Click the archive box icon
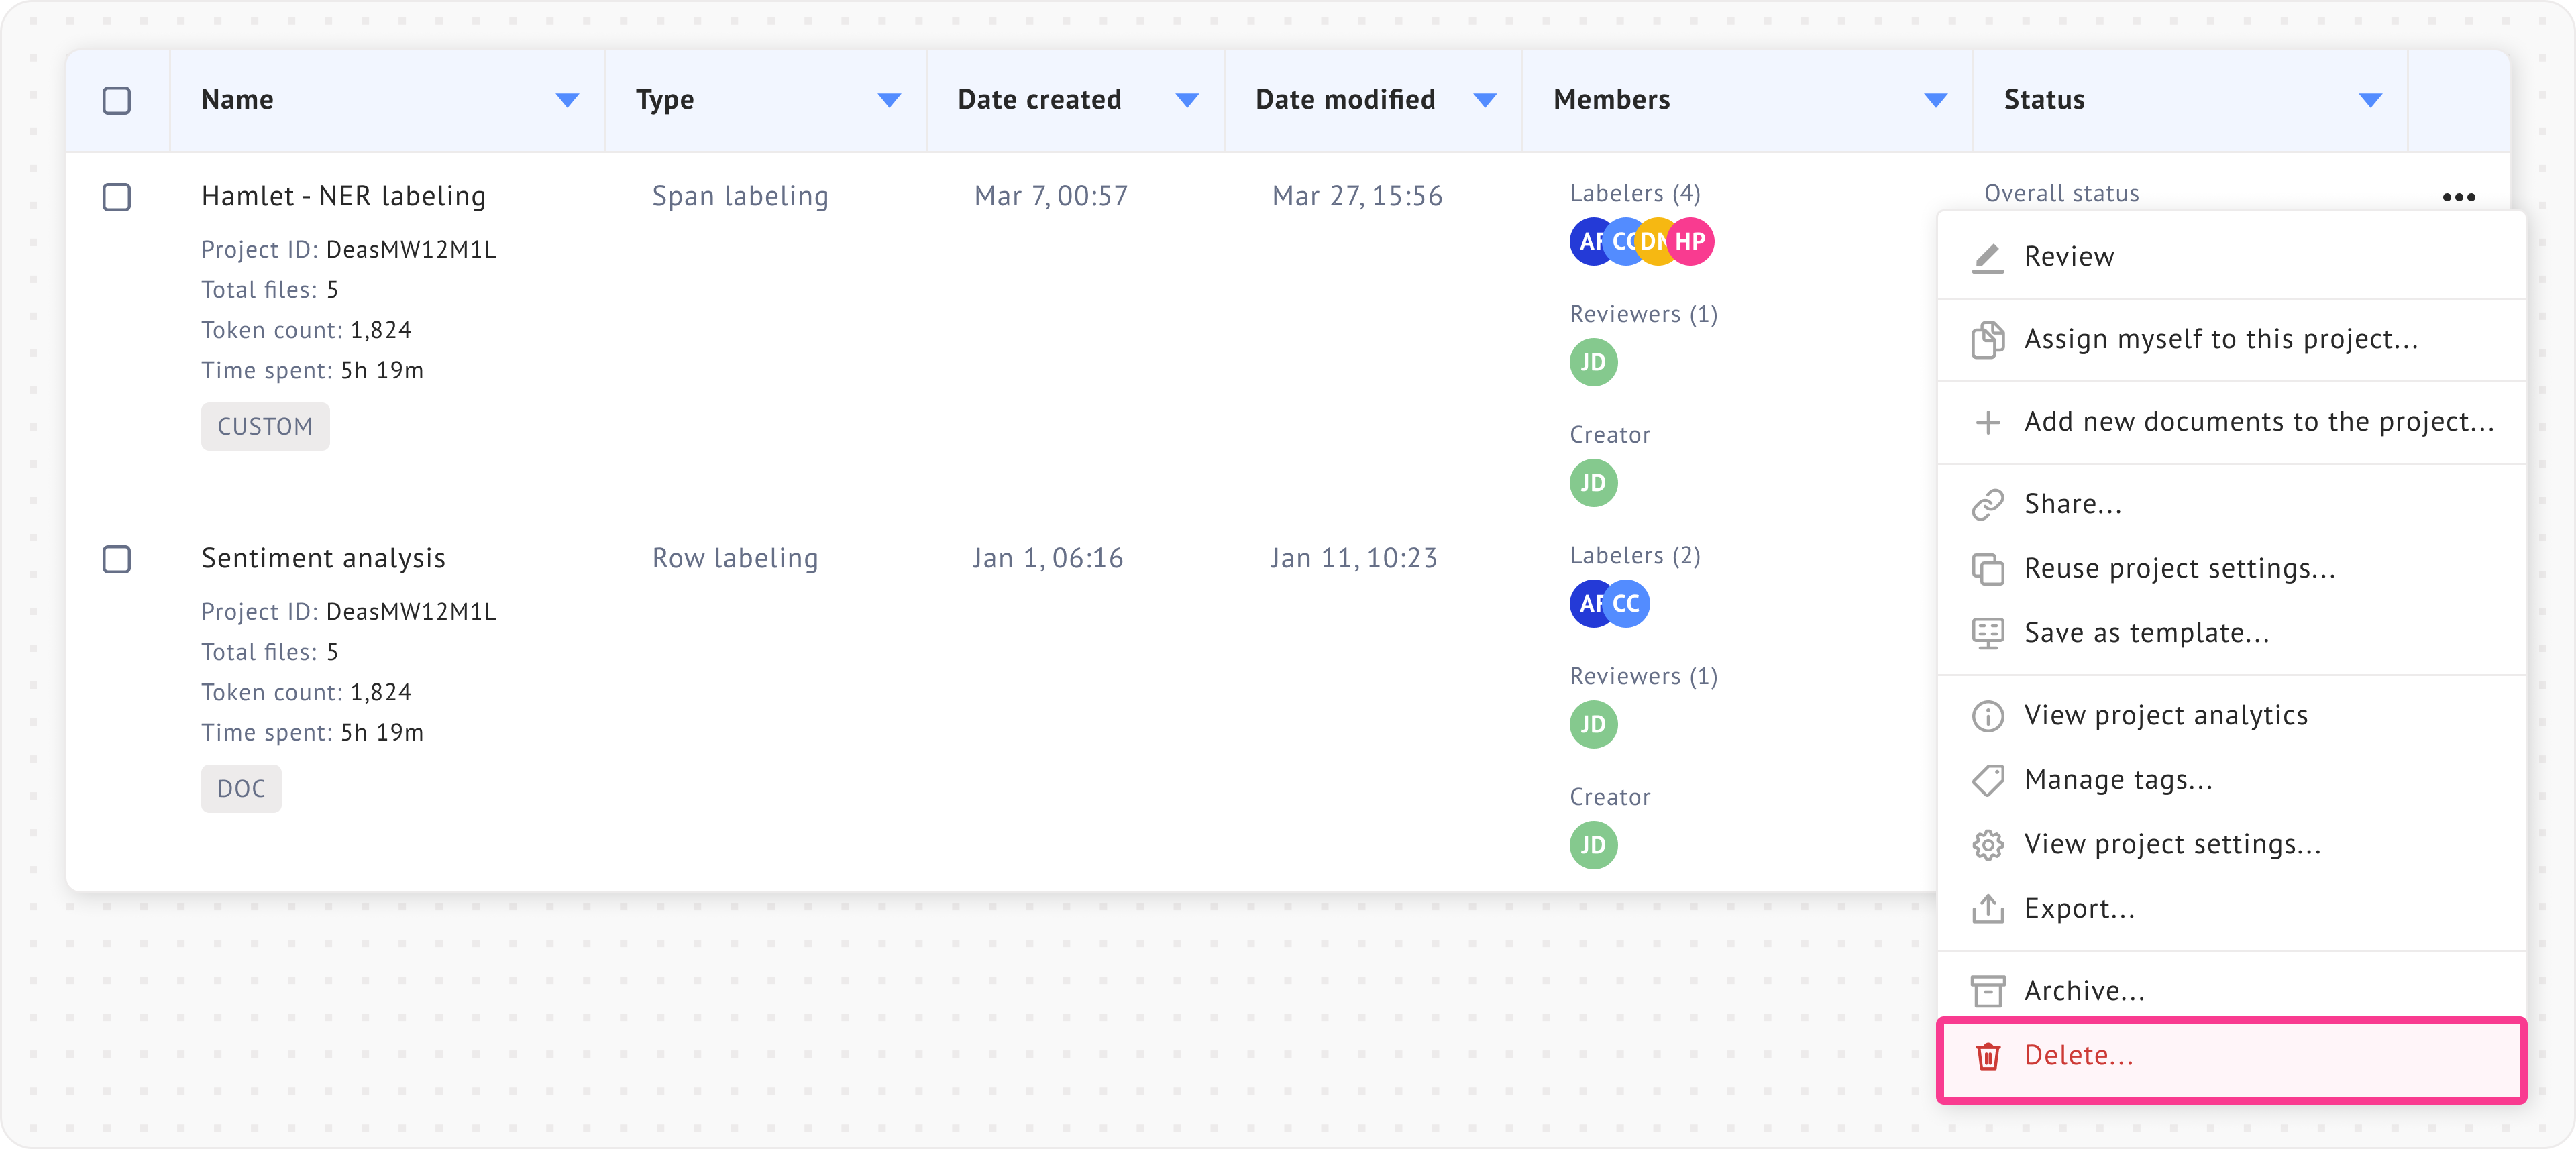This screenshot has width=2576, height=1149. point(1987,991)
